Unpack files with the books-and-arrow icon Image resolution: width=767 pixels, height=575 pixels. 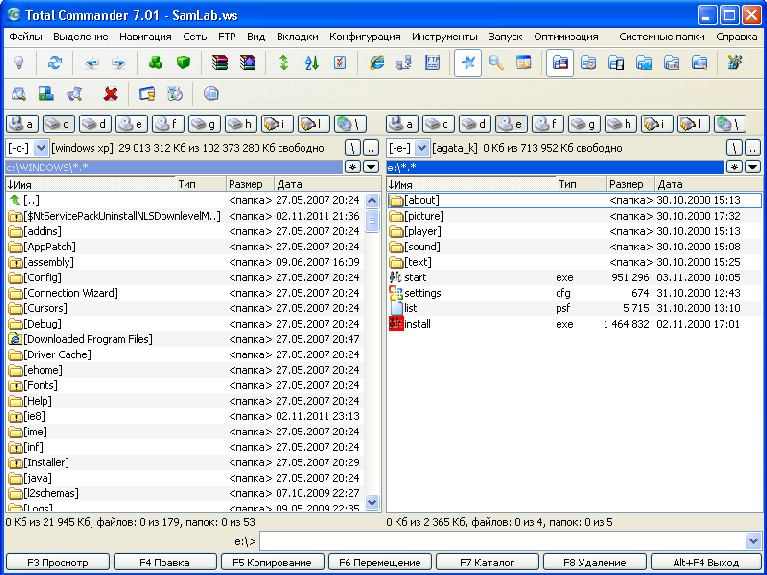248,63
